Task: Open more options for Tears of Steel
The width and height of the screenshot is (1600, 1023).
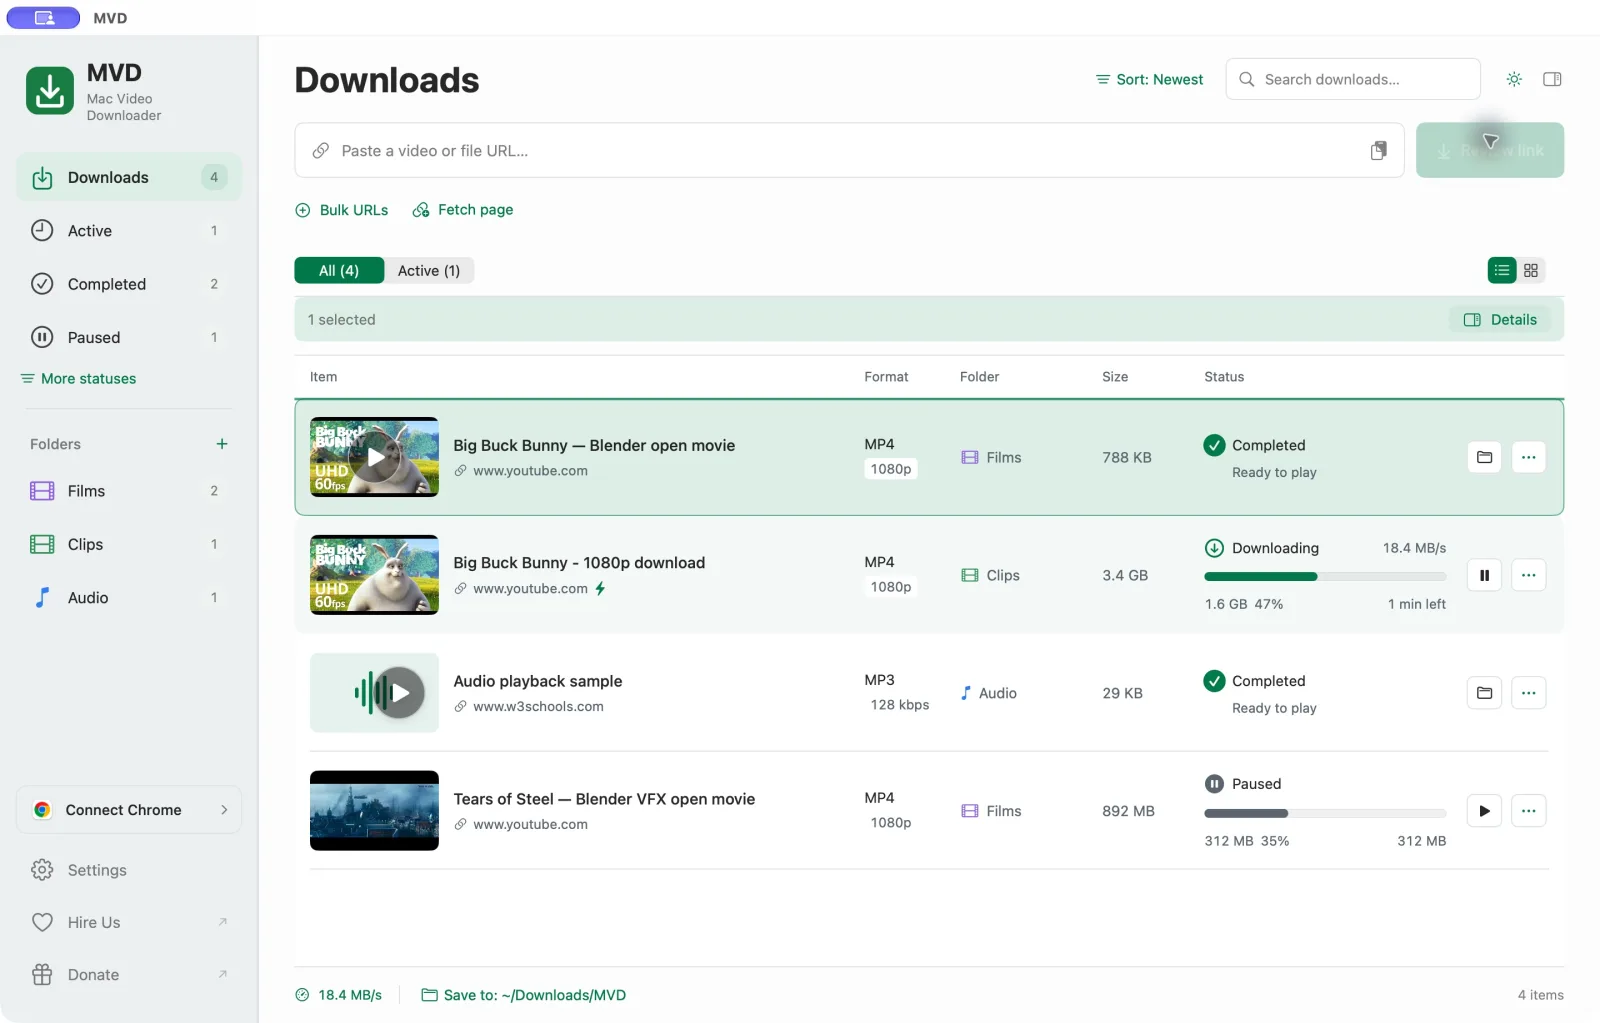Action: pyautogui.click(x=1528, y=811)
